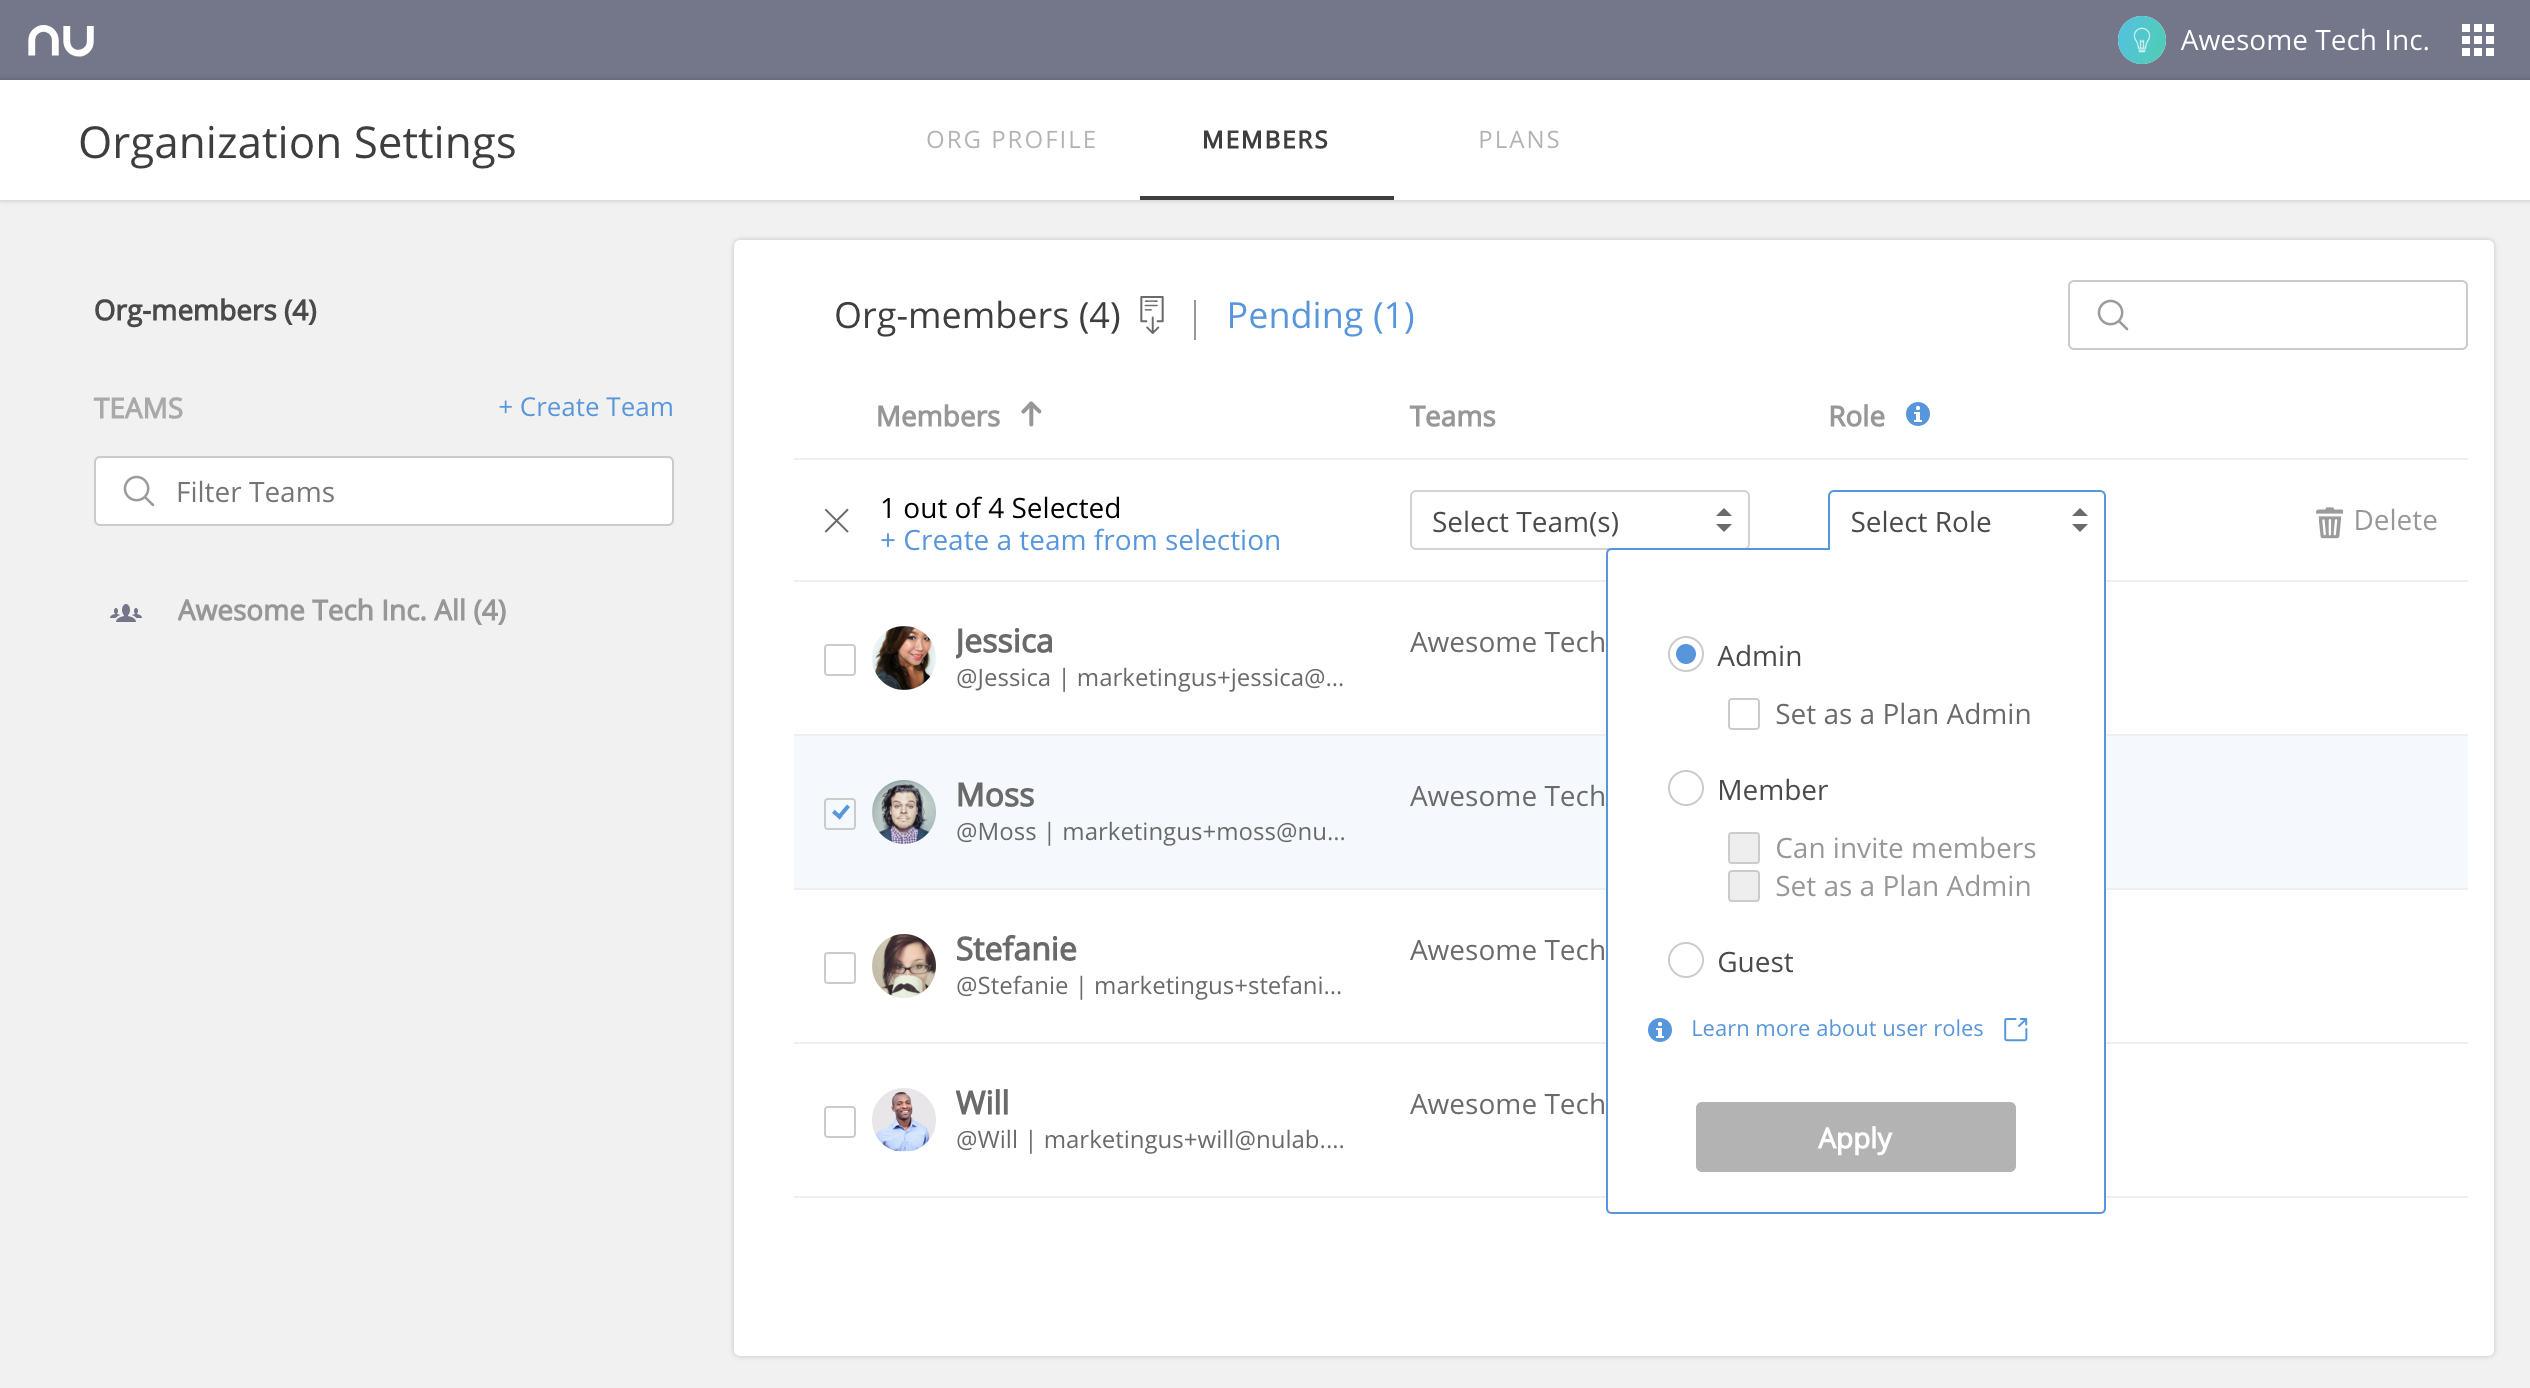Click Moss's name
2530x1388 pixels.
pos(995,795)
